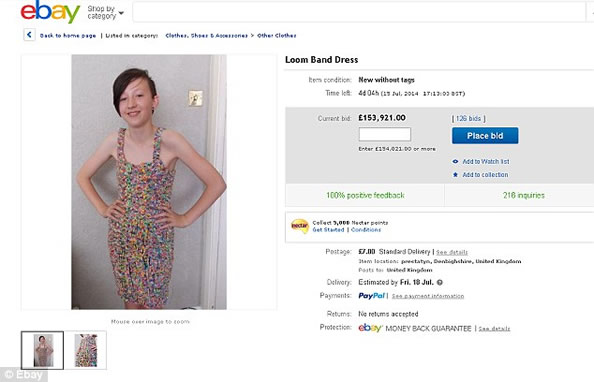The height and width of the screenshot is (382, 594).
Task: Click the Add to Watch list link
Action: tap(486, 161)
